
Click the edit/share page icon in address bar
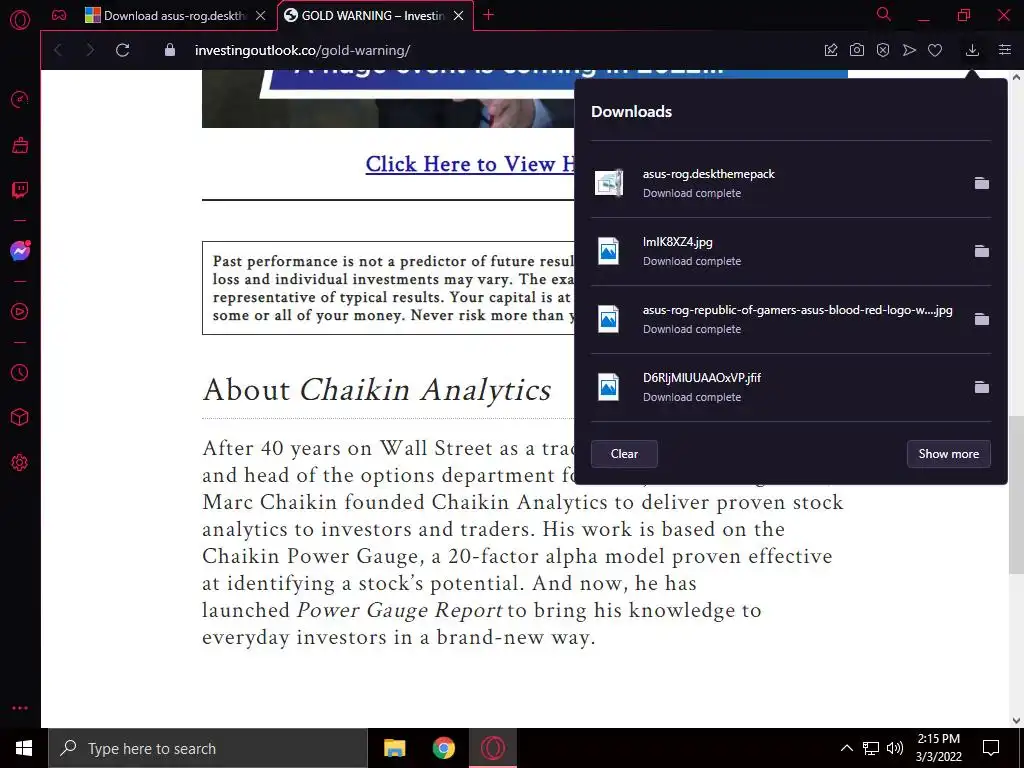(831, 50)
